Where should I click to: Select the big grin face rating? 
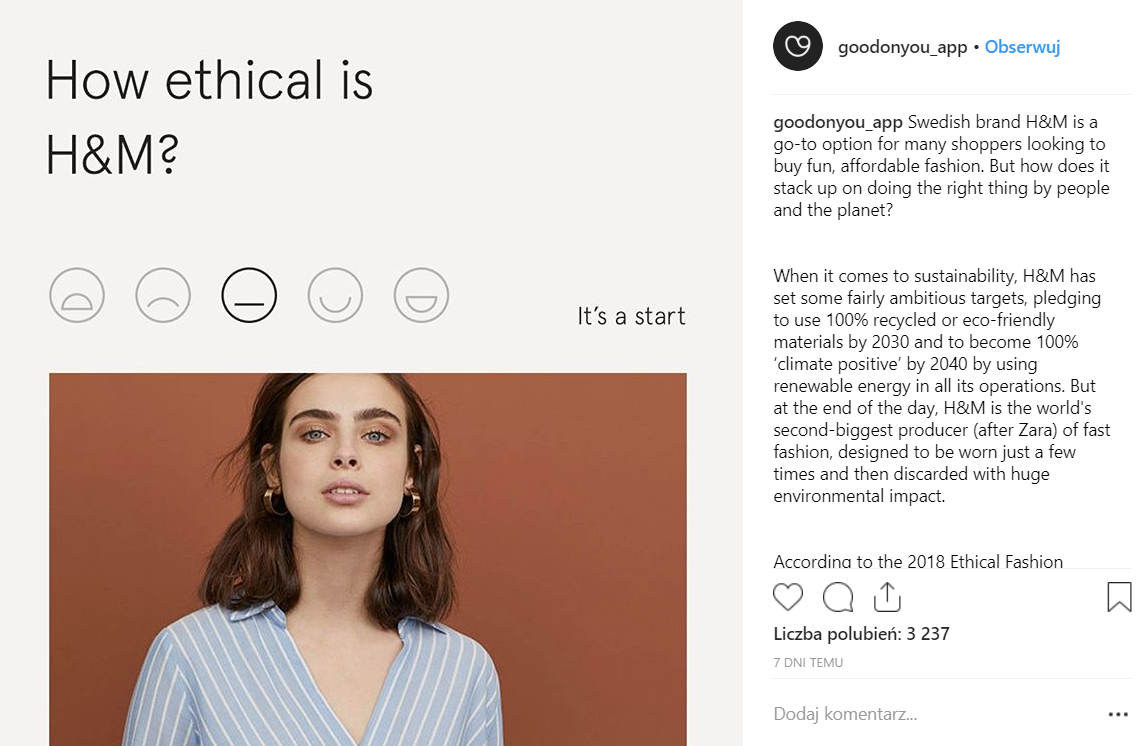coord(421,296)
